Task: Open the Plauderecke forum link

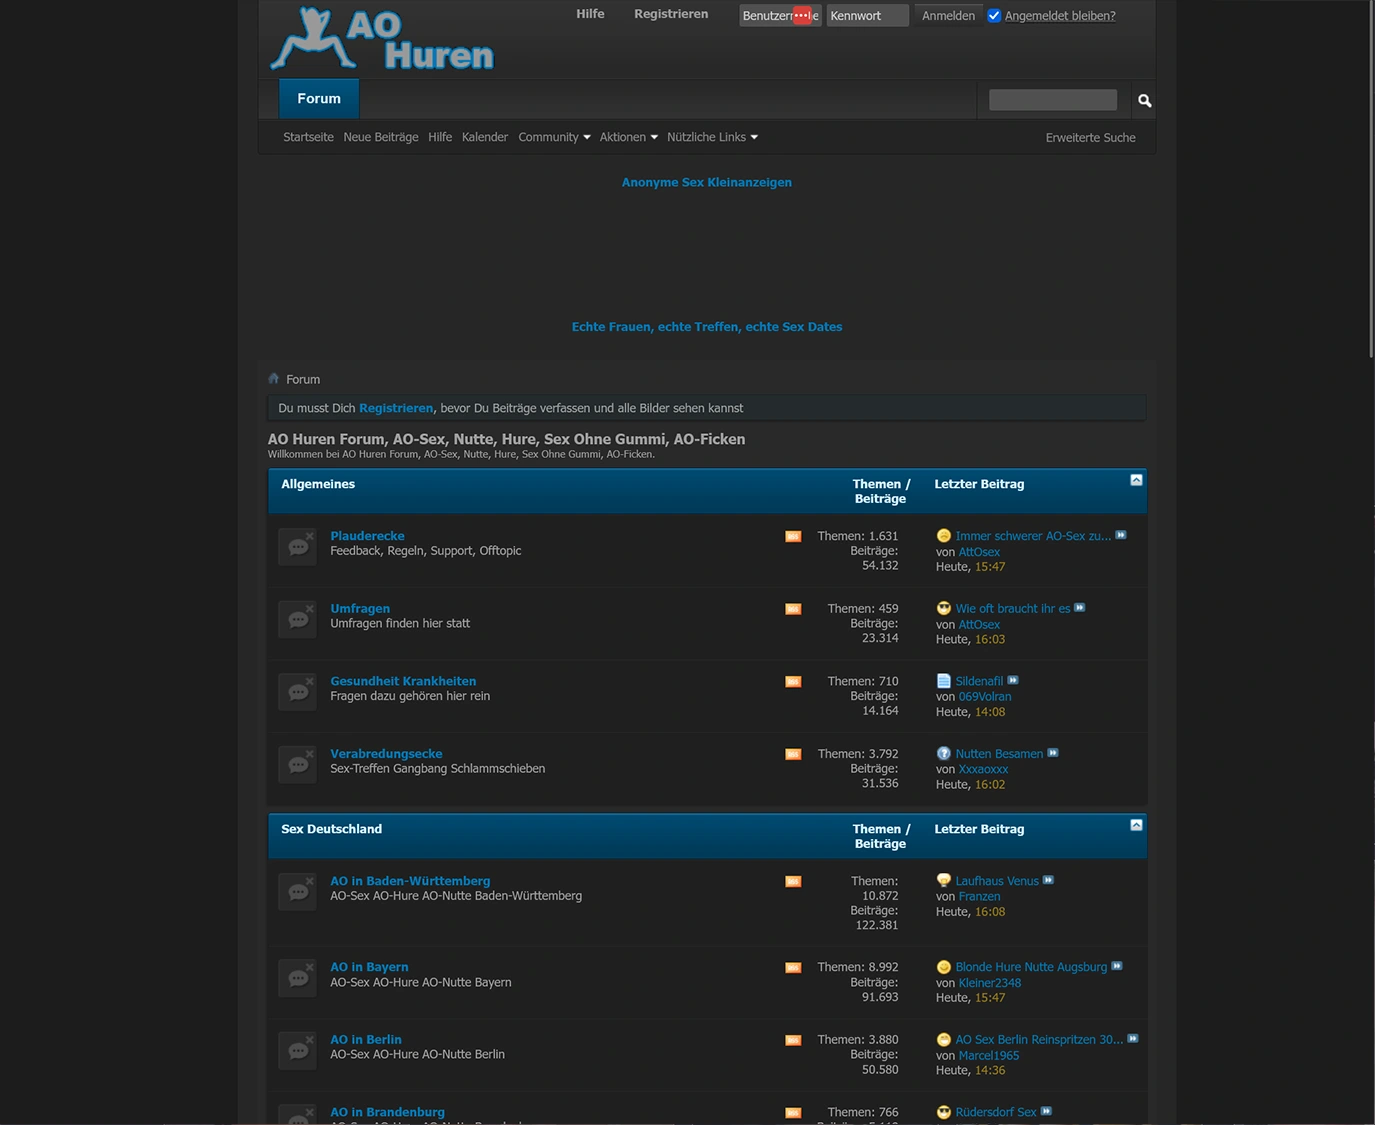Action: tap(367, 536)
